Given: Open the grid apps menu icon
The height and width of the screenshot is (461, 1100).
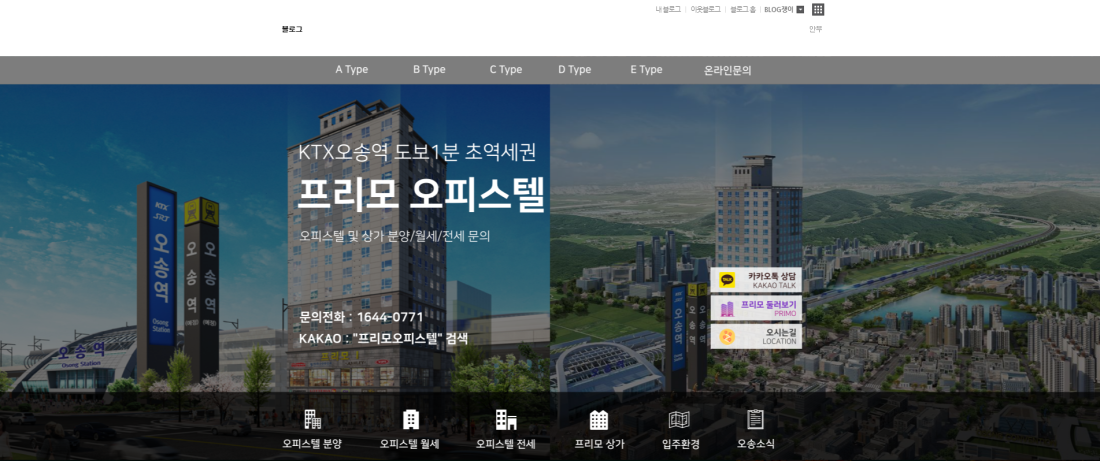Looking at the screenshot, I should pos(818,9).
